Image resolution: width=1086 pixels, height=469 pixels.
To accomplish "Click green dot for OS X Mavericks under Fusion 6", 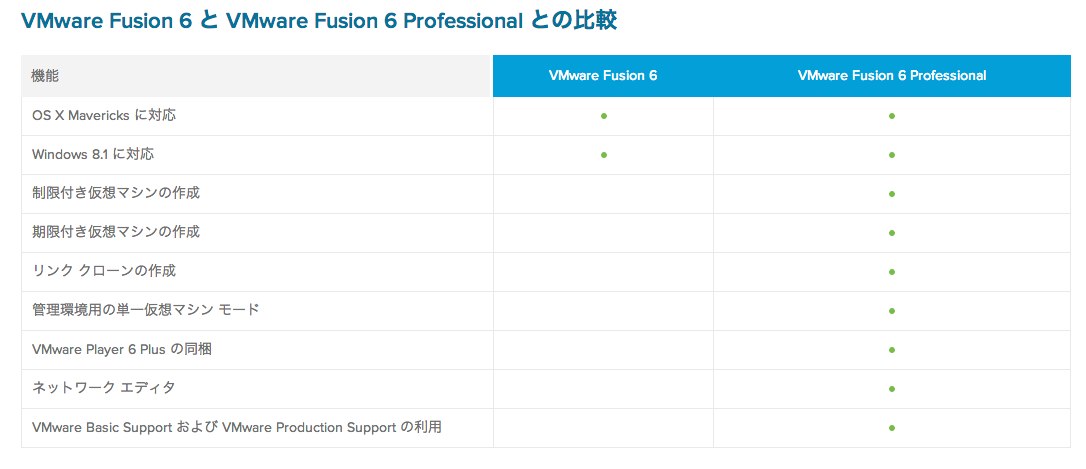I will [x=604, y=116].
